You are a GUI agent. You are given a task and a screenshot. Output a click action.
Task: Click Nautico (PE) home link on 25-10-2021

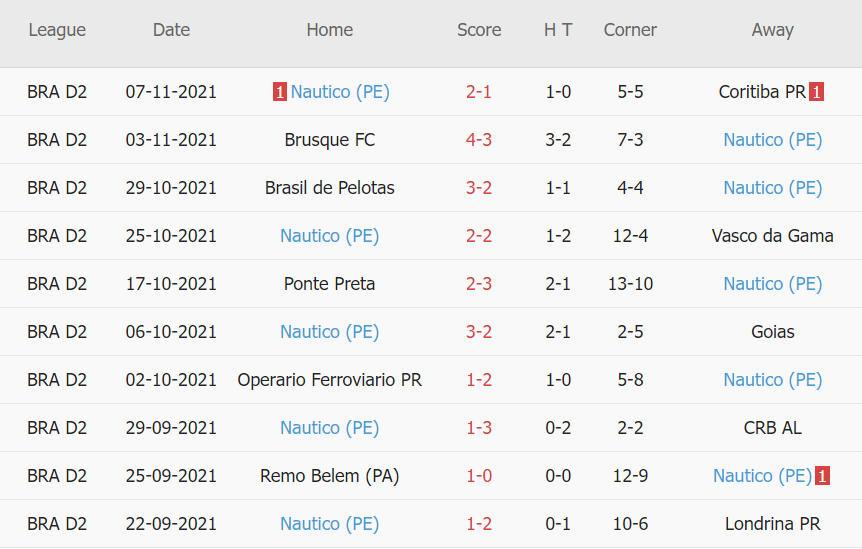pyautogui.click(x=330, y=236)
